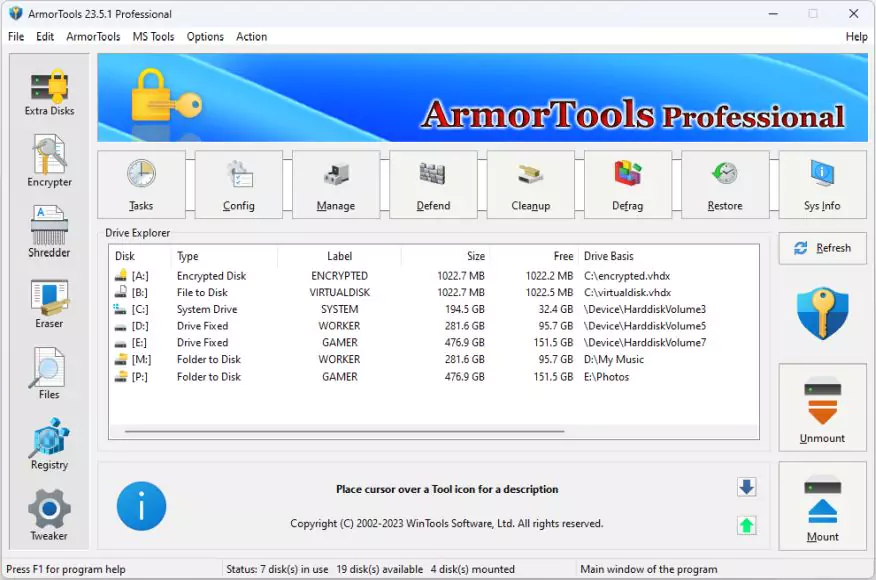Open the Registry tool

coord(49,444)
